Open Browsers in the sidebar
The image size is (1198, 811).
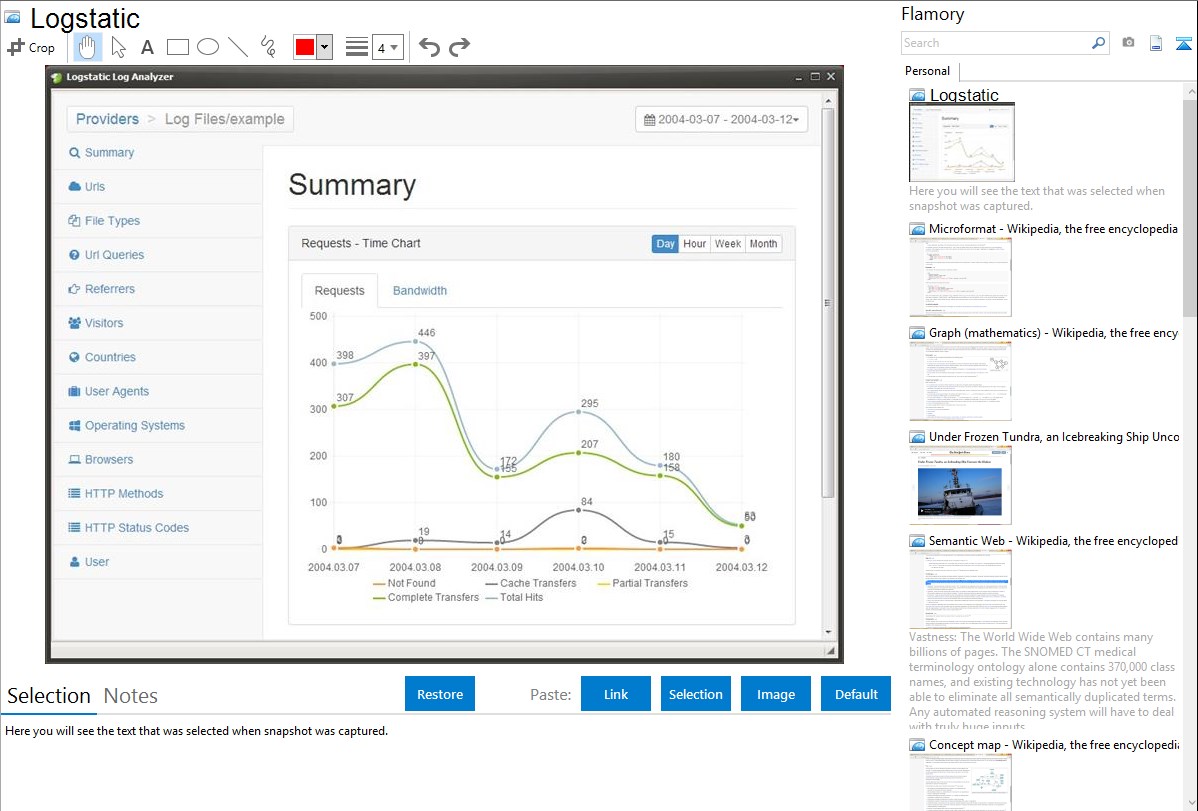pyautogui.click(x=100, y=459)
